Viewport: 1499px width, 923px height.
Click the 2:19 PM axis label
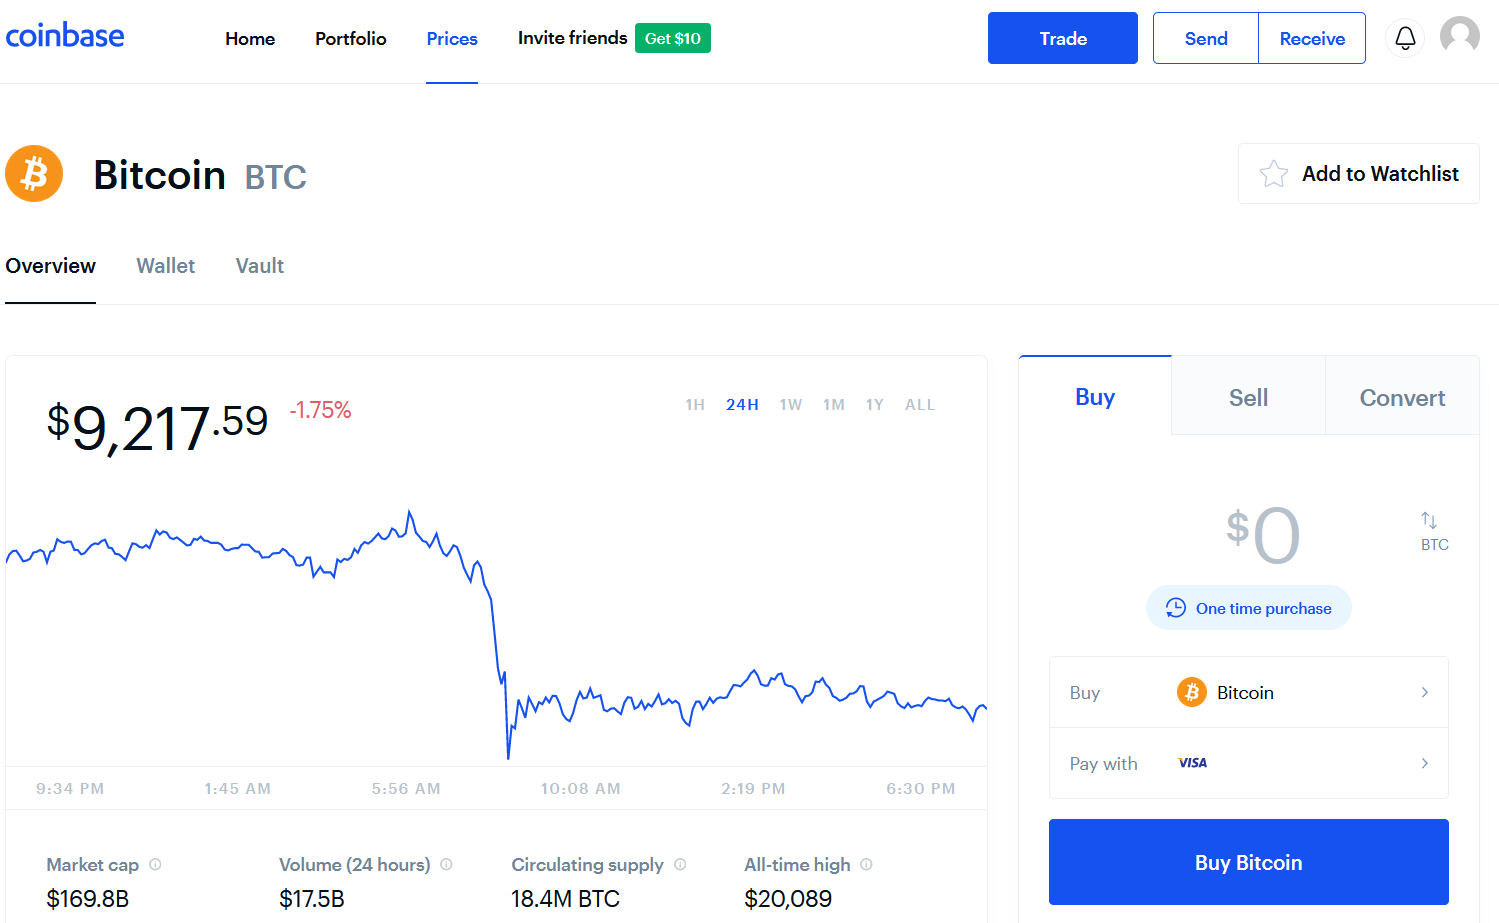coord(753,789)
